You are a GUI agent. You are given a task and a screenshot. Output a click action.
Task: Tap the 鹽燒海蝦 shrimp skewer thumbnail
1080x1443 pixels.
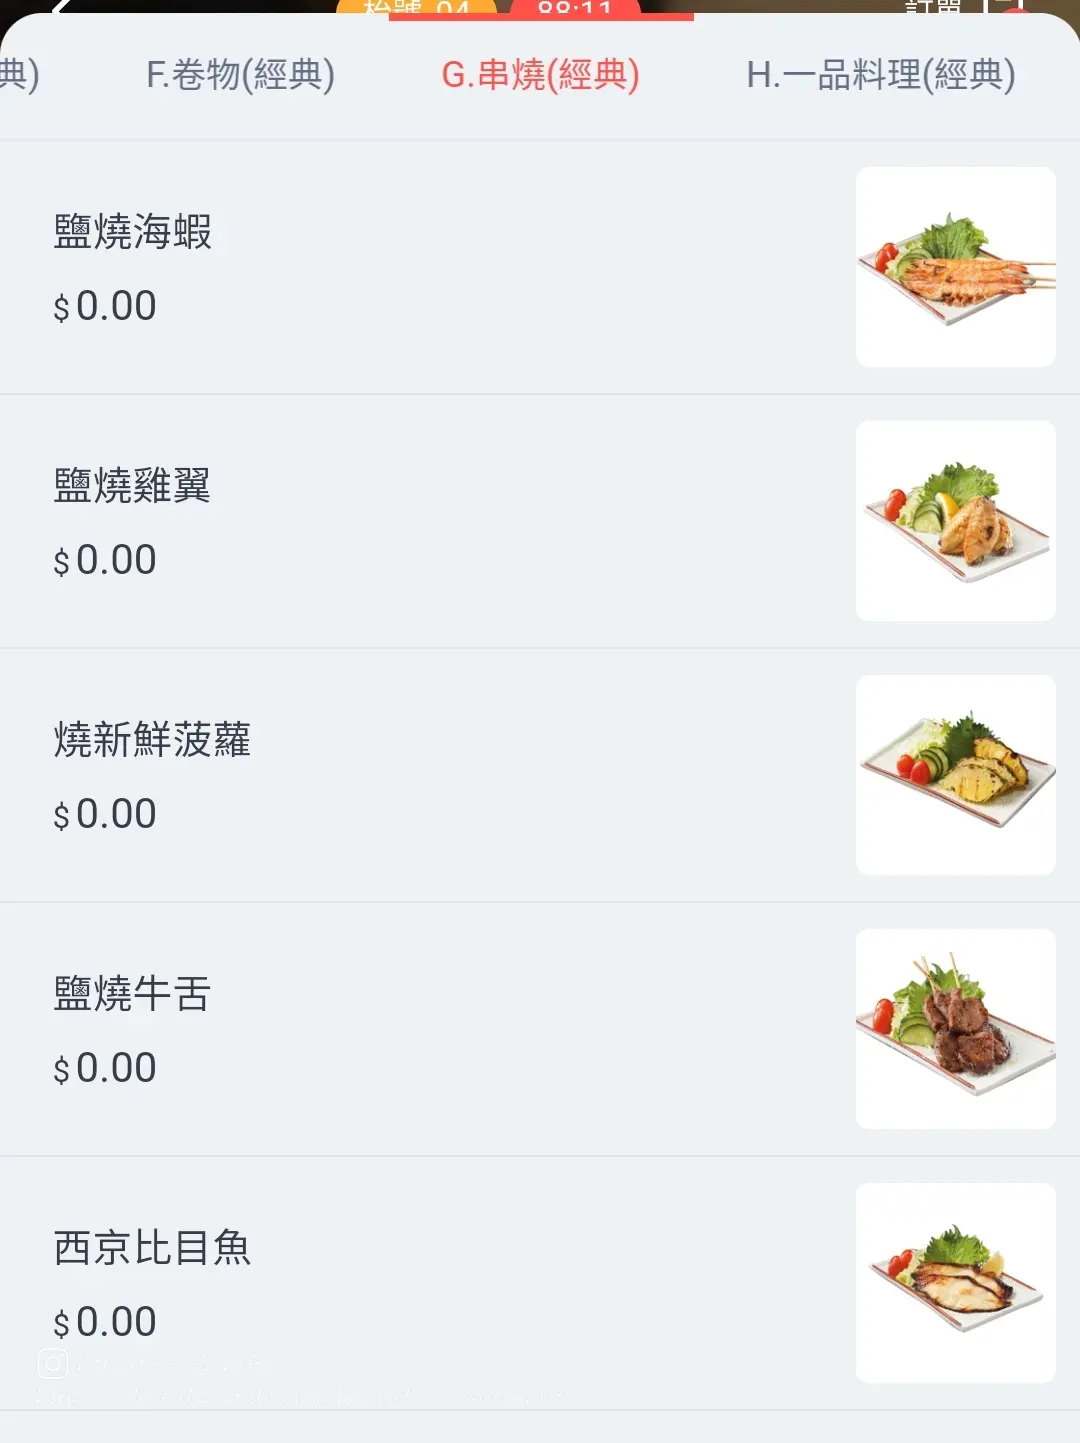pos(956,267)
